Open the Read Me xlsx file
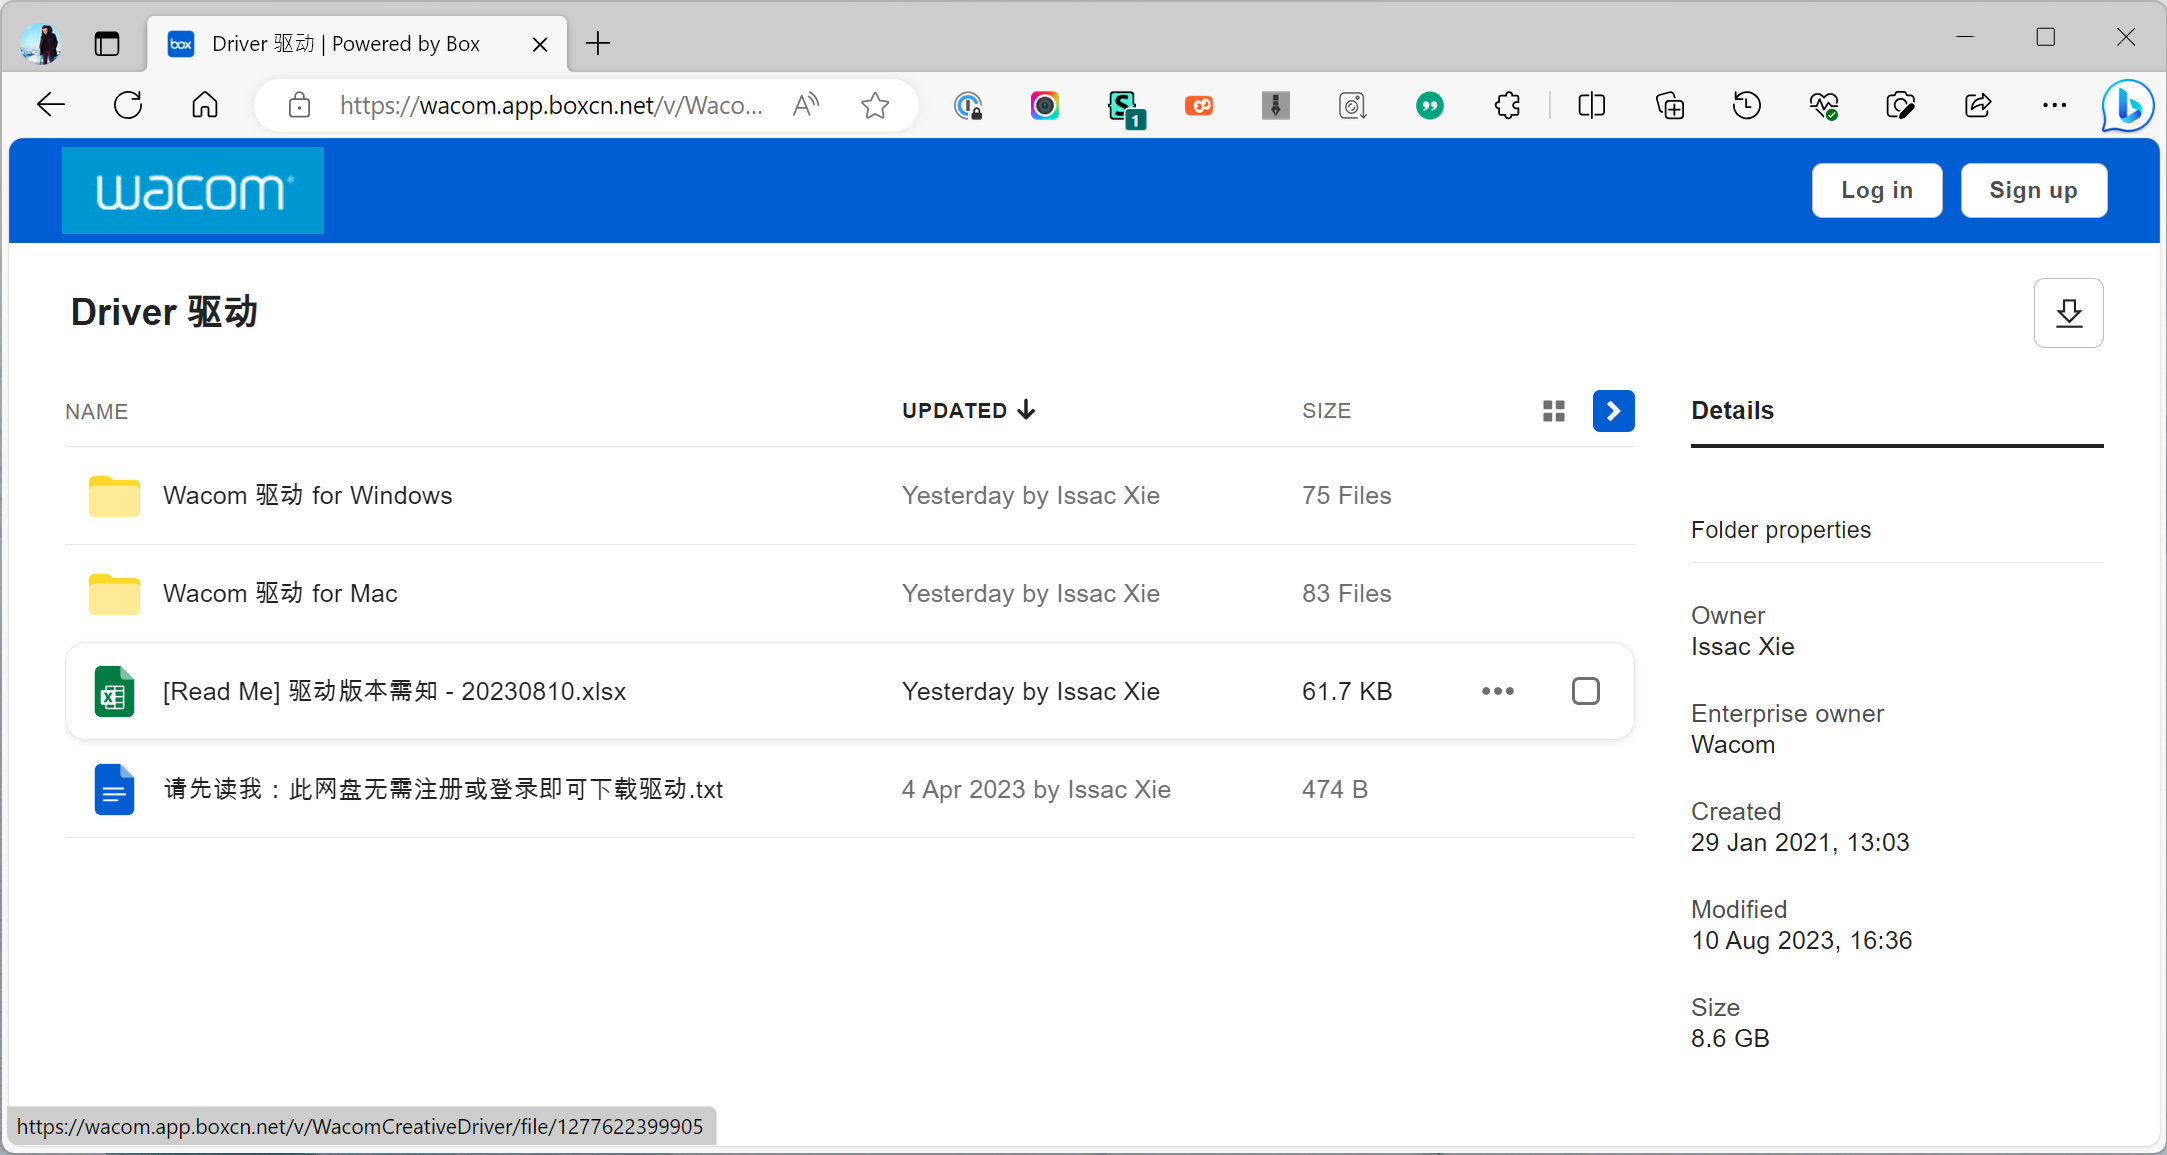Screen dimensions: 2167x1155 [394, 691]
